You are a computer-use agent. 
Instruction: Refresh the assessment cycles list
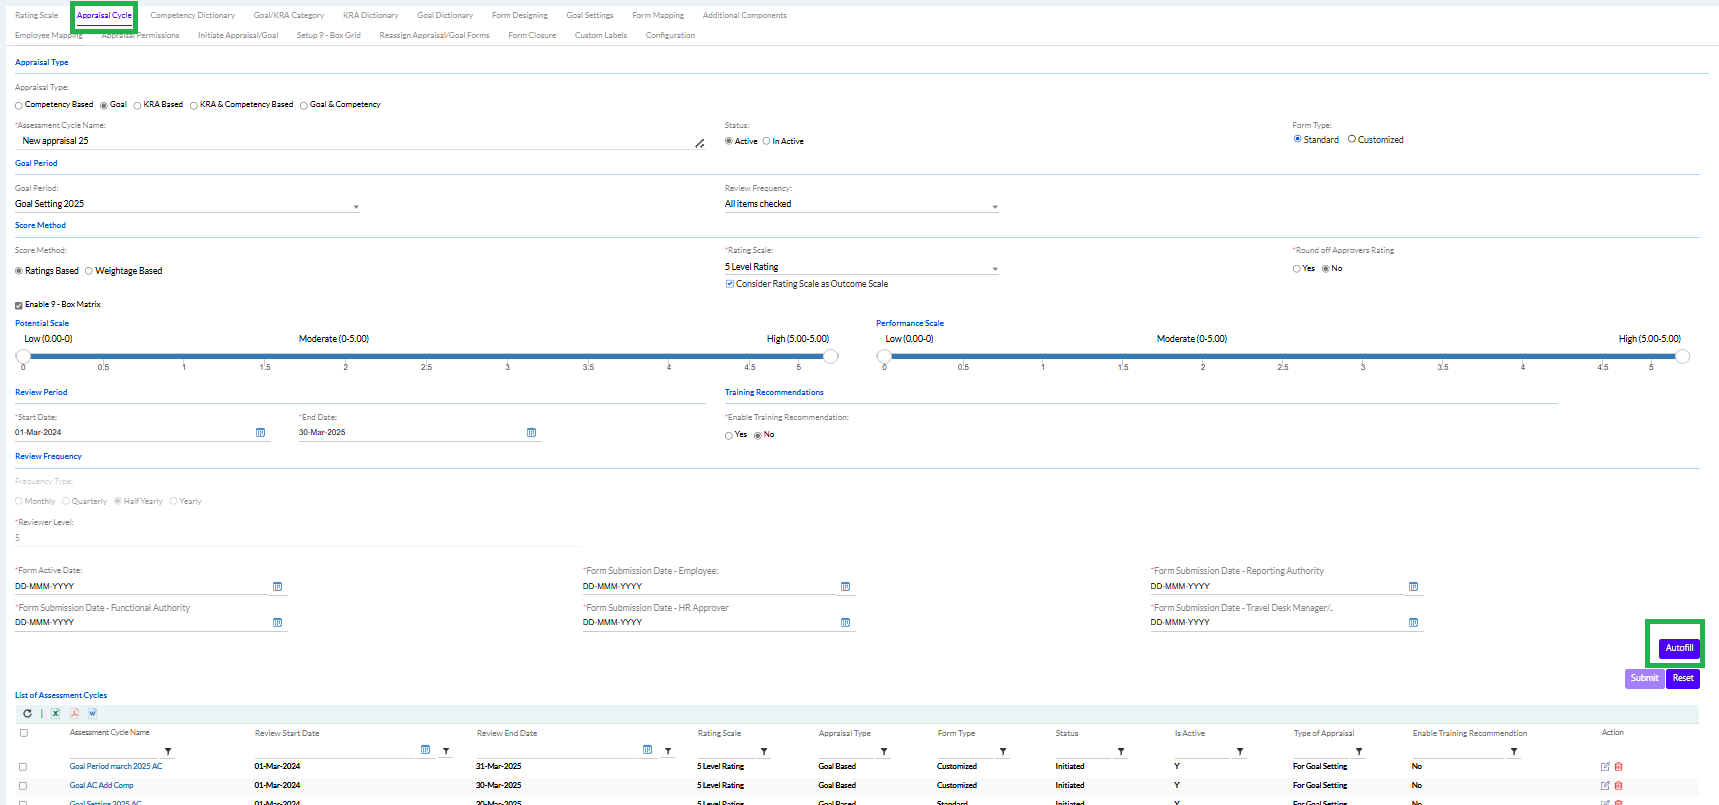click(x=27, y=713)
